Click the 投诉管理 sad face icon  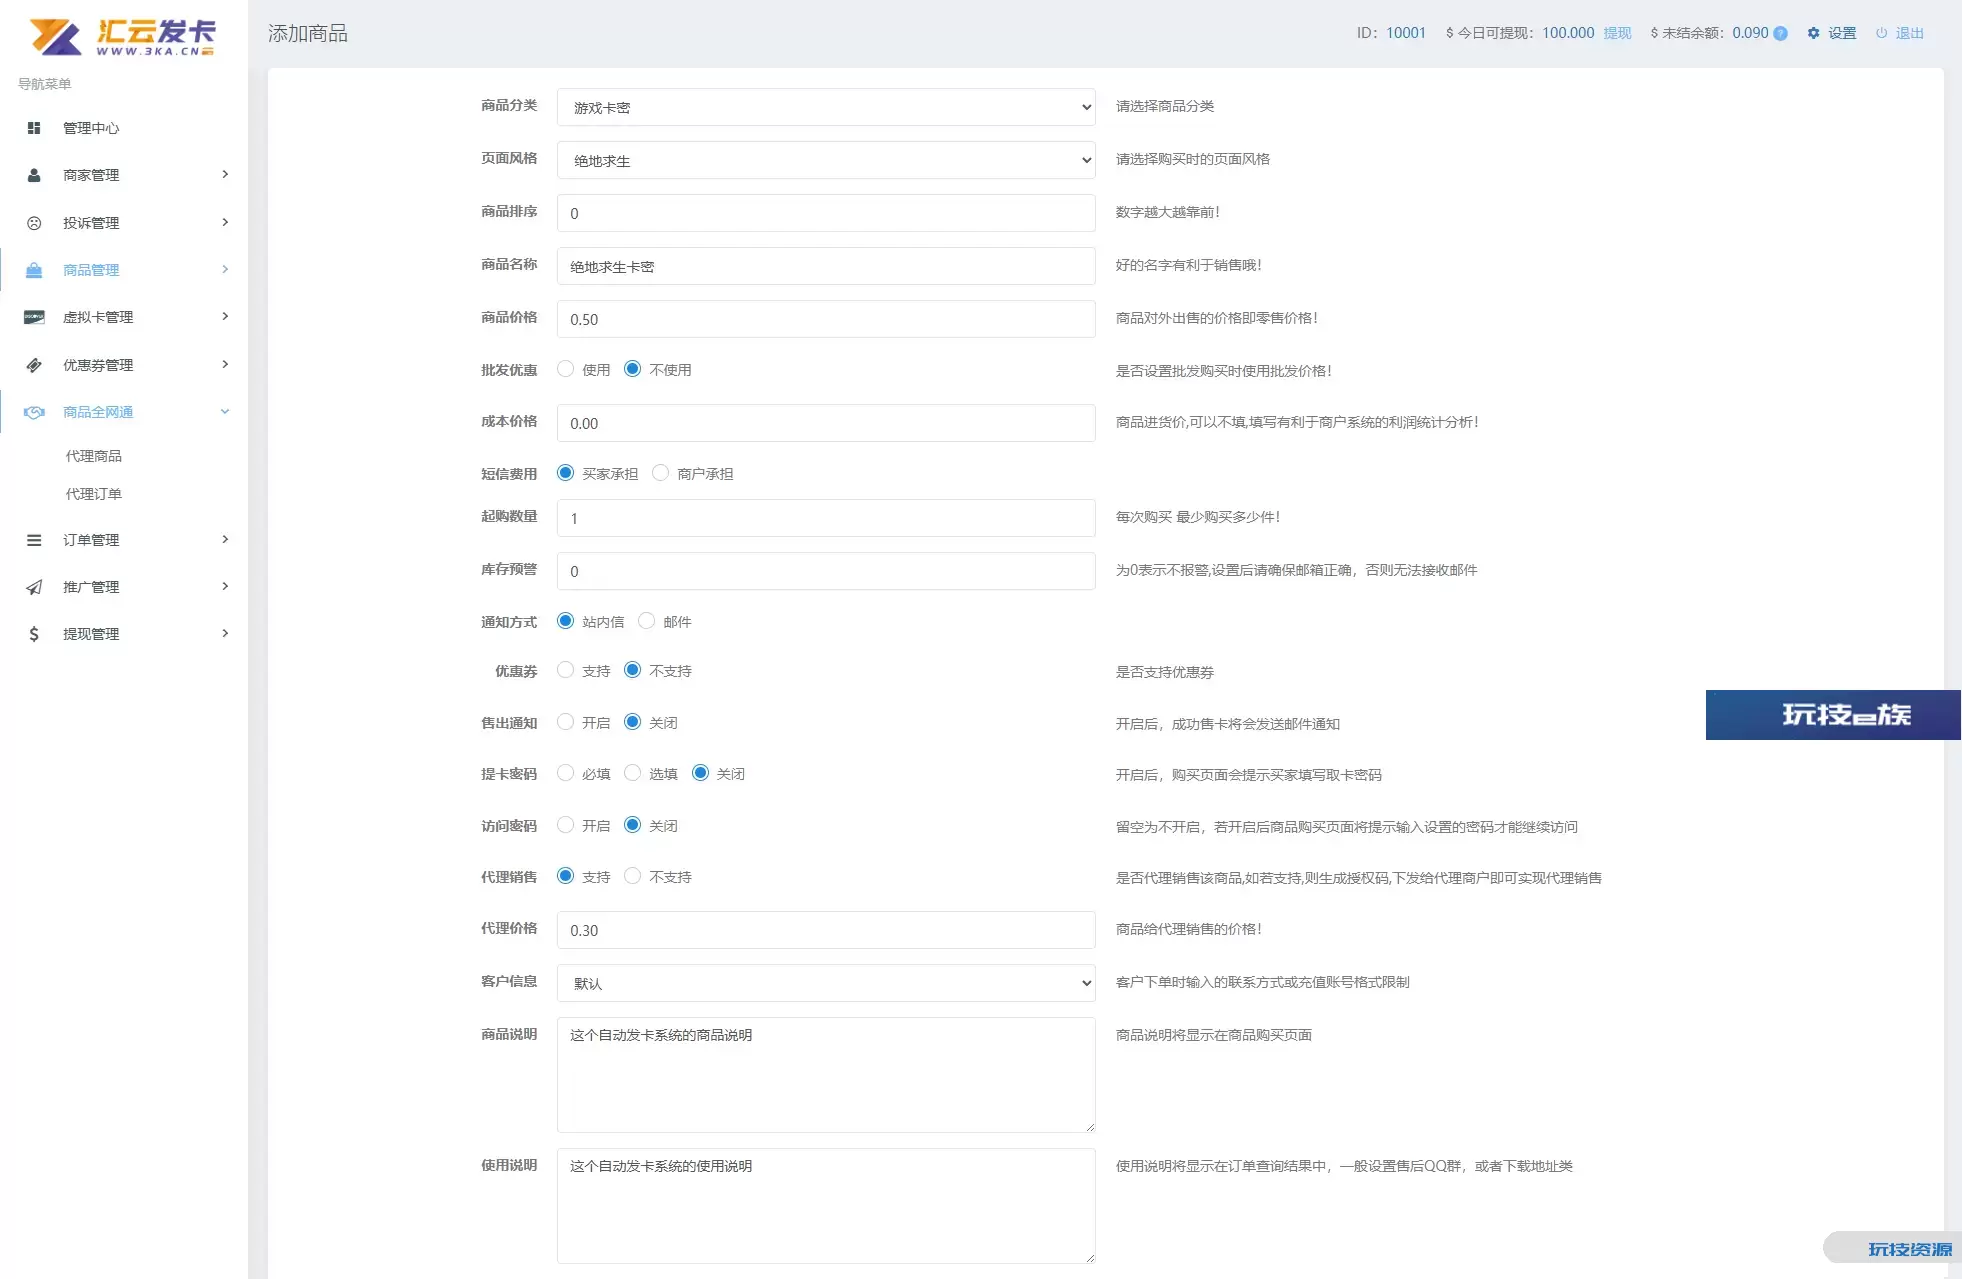tap(34, 223)
